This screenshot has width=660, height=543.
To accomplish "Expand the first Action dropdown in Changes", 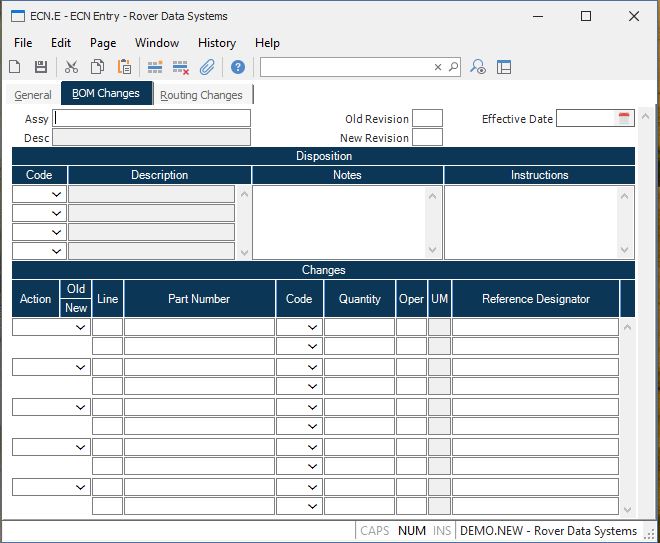I will [x=81, y=327].
